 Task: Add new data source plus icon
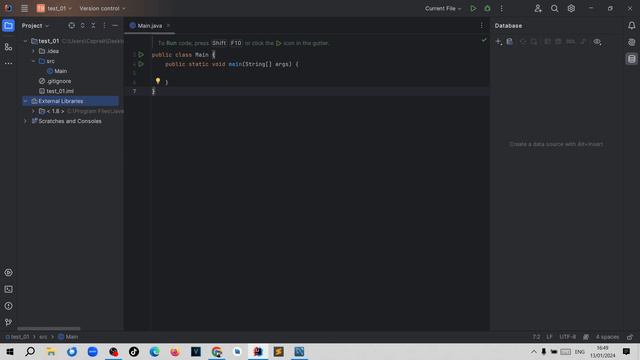point(498,42)
